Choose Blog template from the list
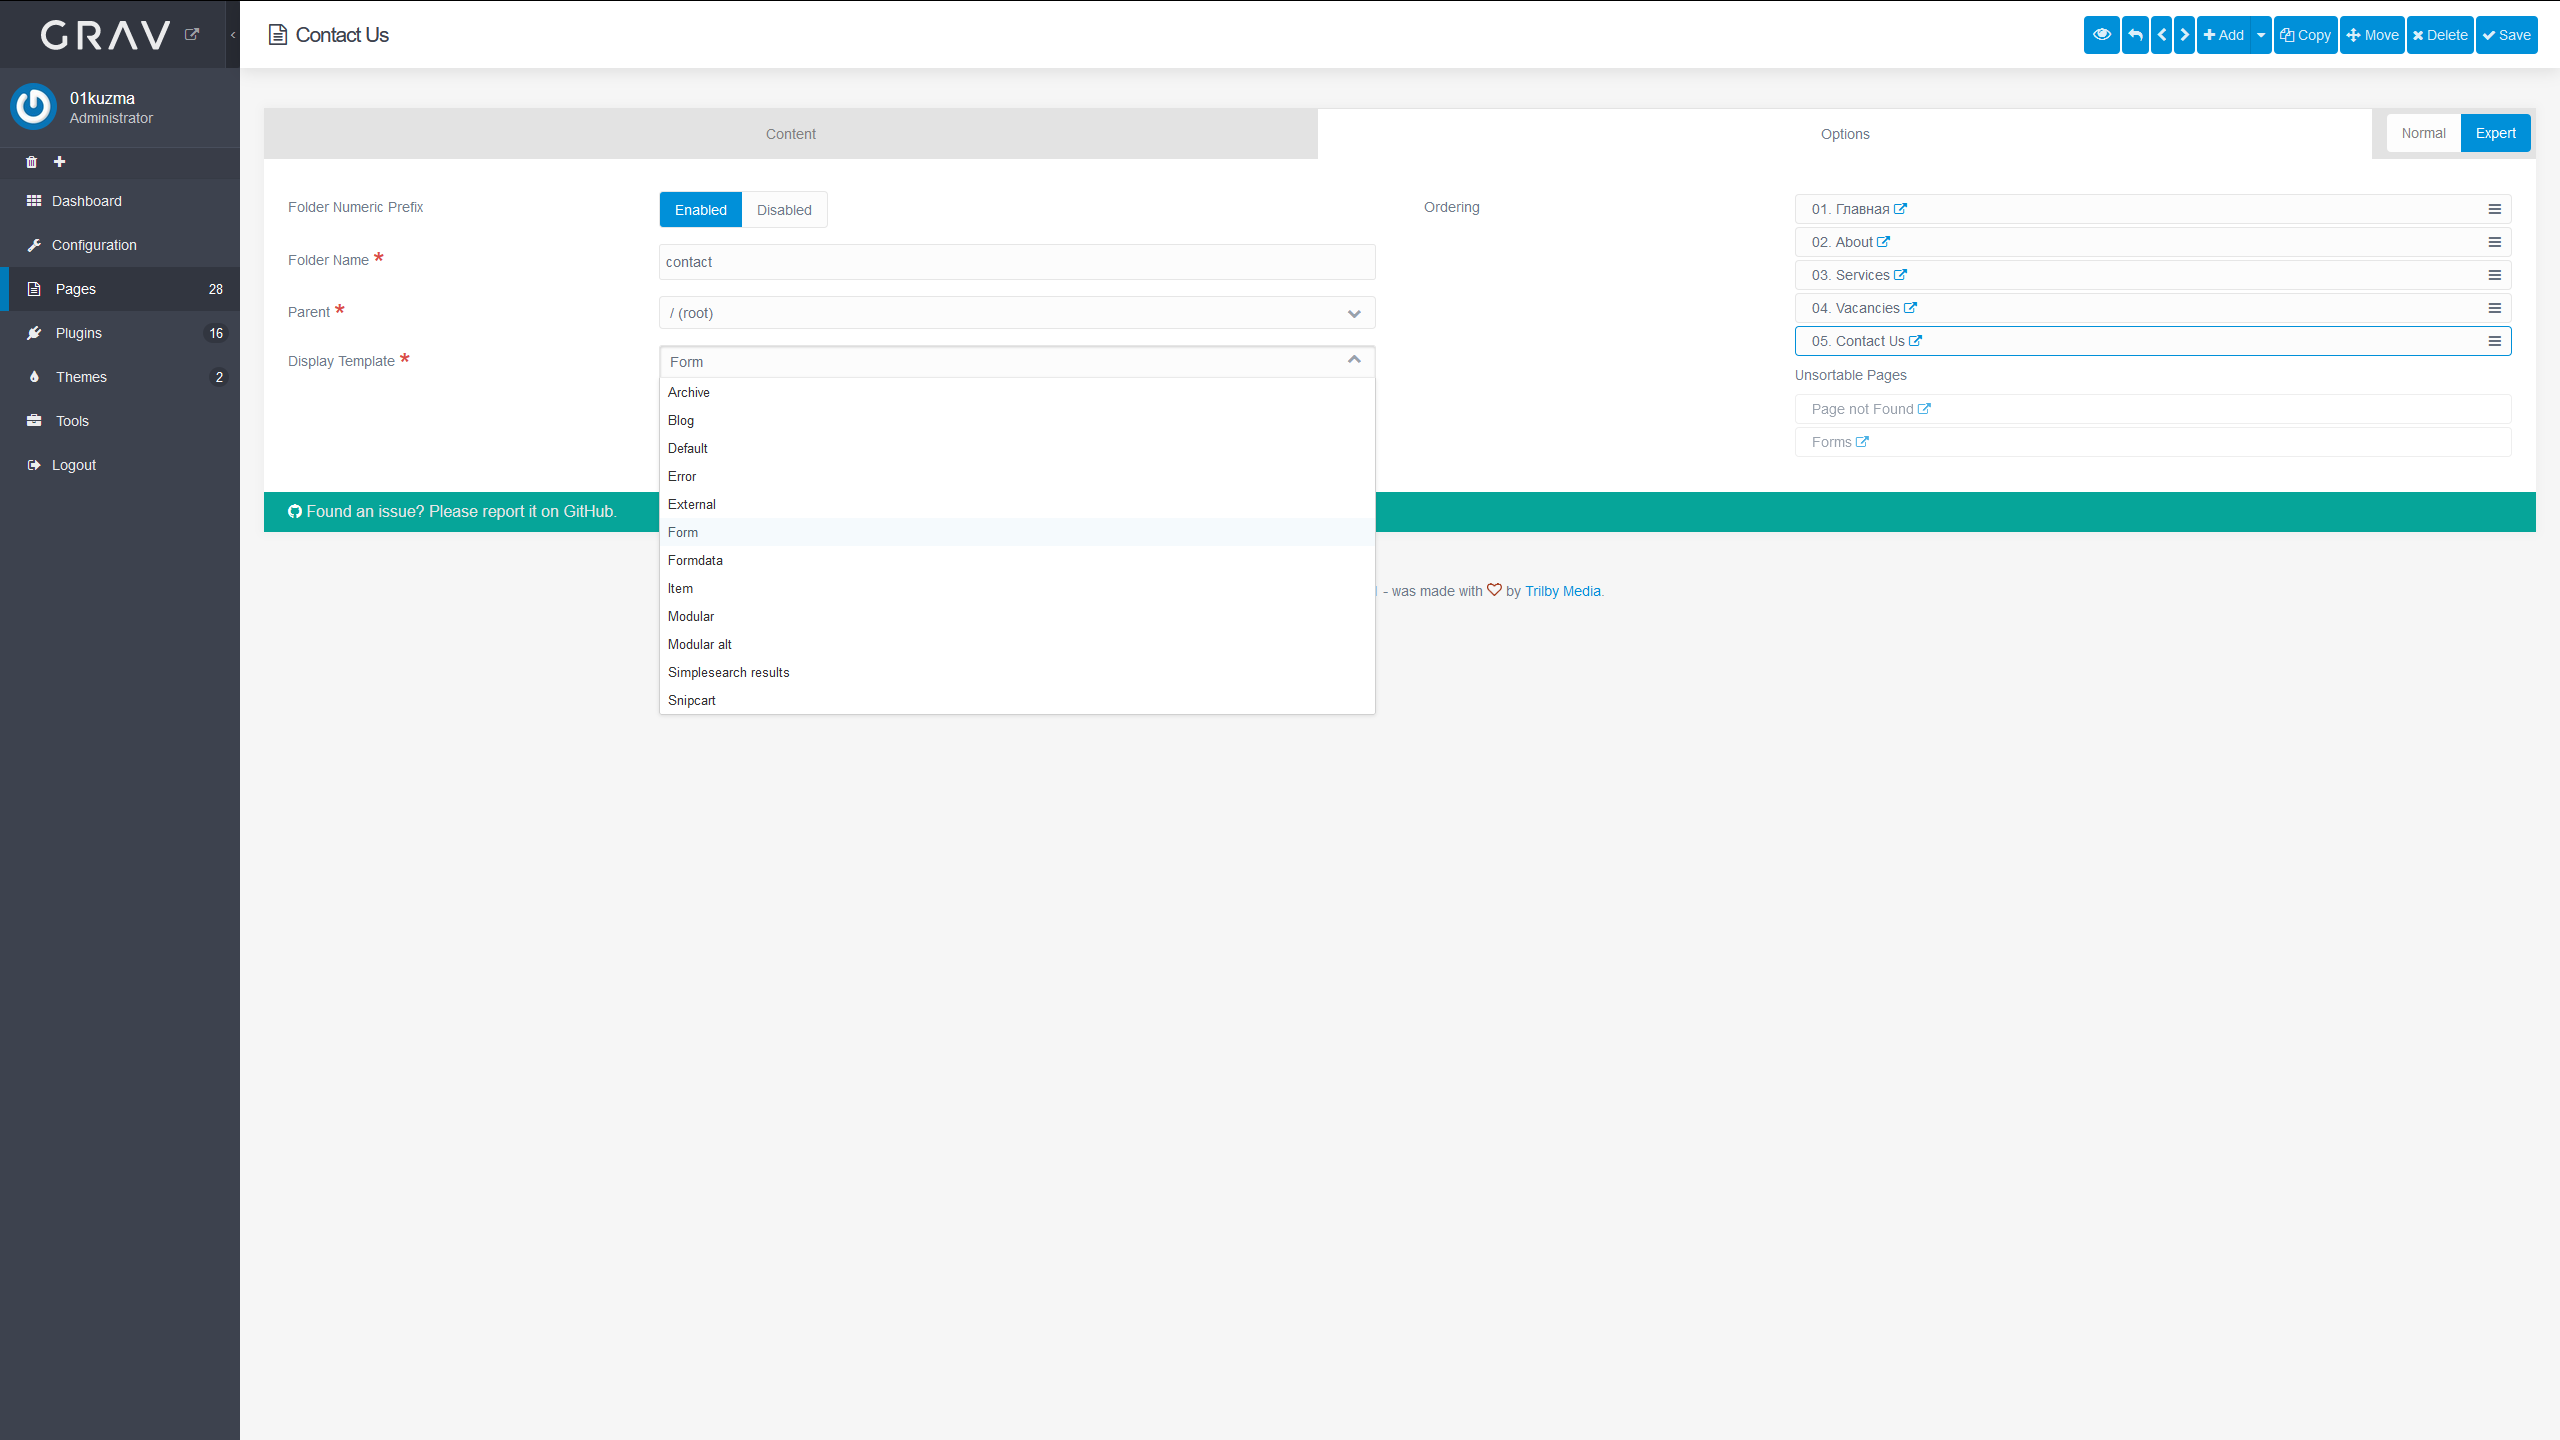 click(1017, 420)
